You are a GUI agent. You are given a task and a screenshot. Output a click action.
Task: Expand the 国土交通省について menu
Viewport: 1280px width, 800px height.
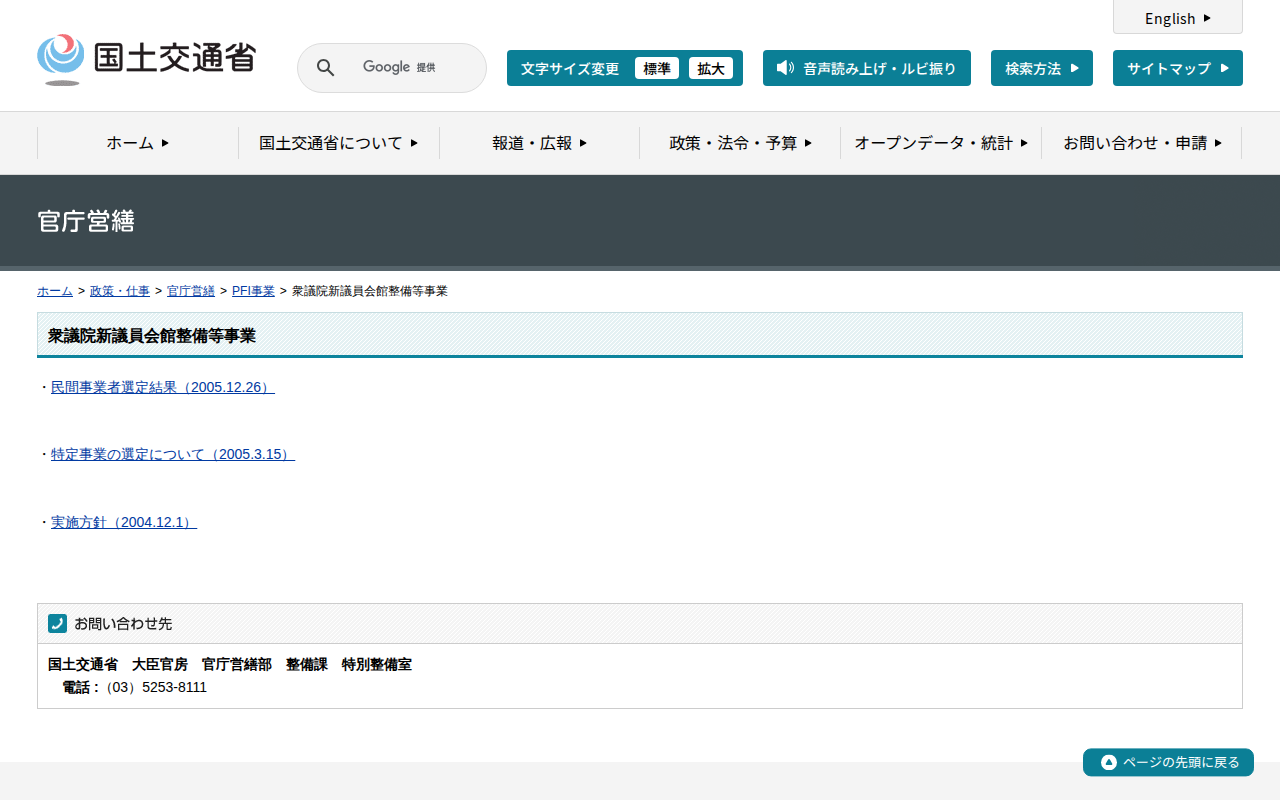coord(338,143)
